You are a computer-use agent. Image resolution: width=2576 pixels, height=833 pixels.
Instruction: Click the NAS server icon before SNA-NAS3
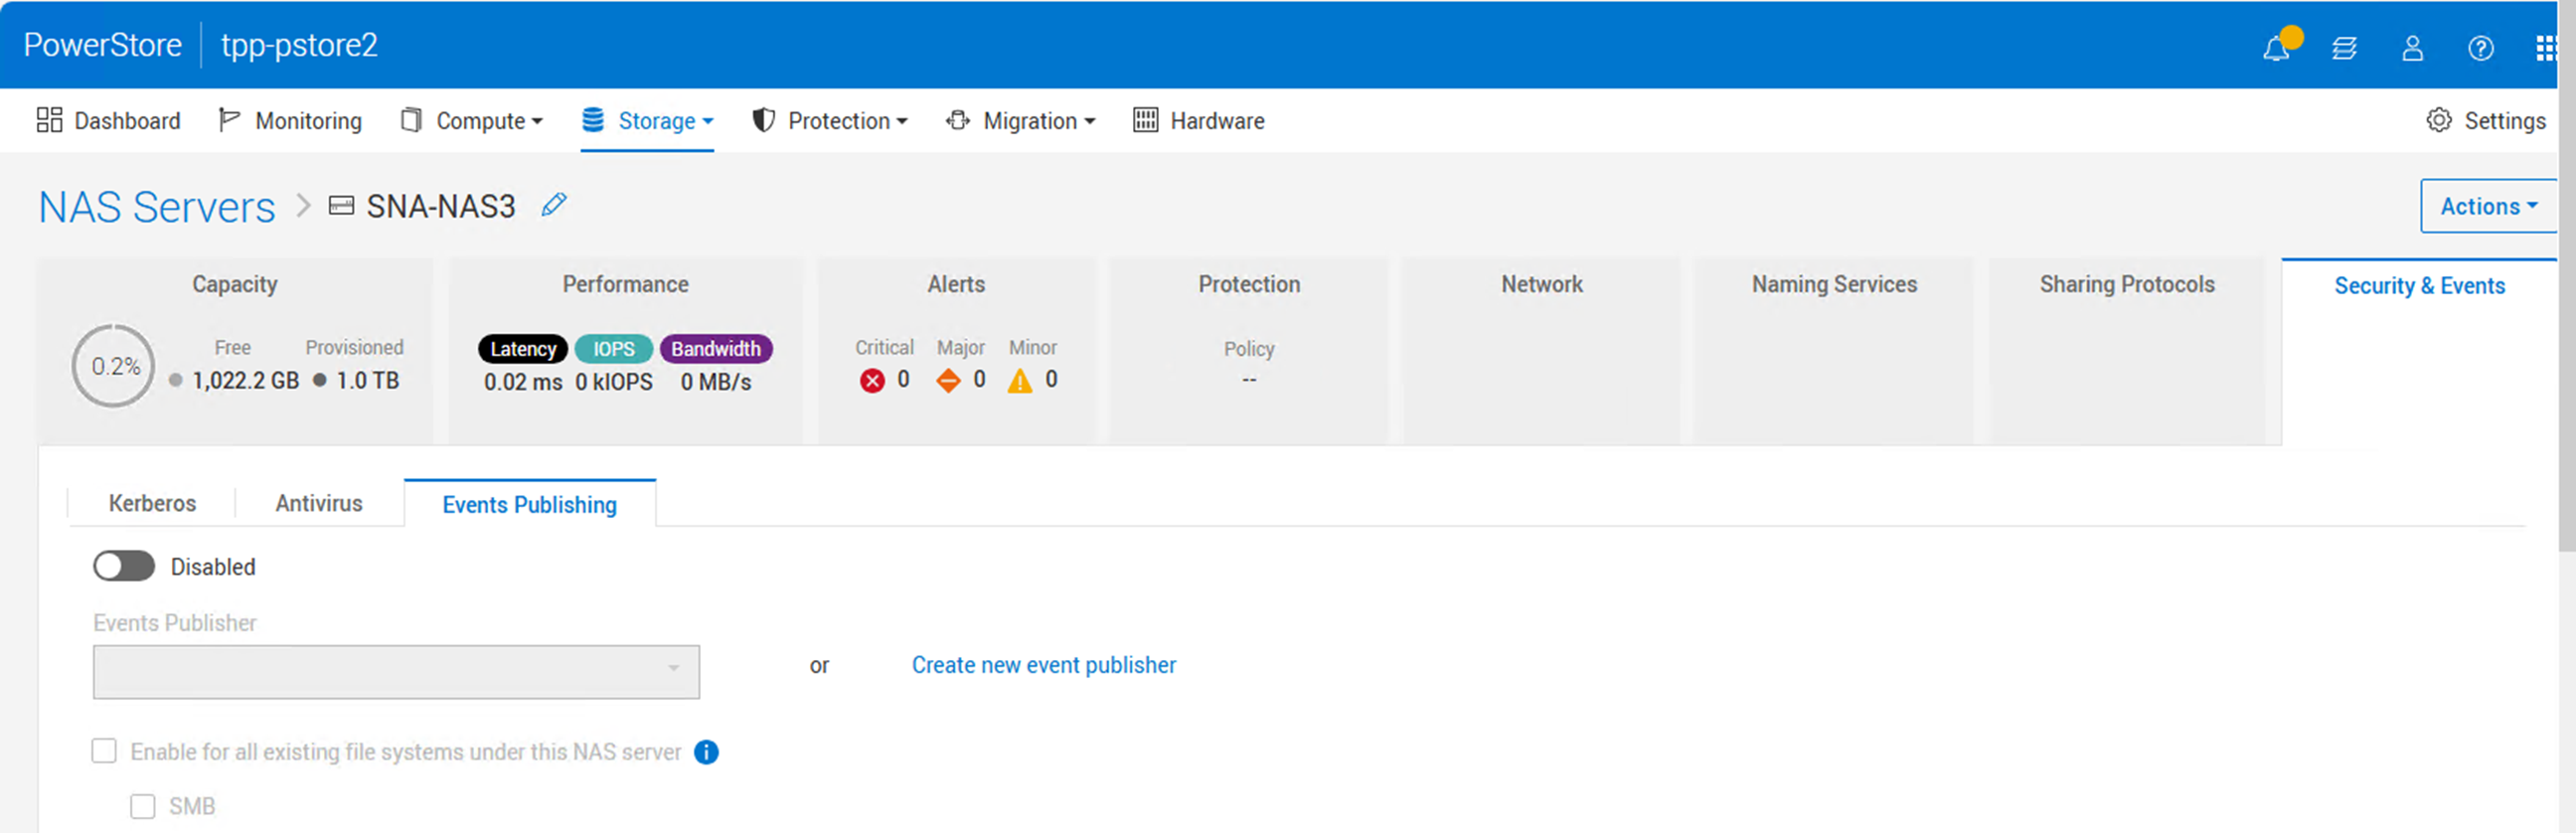(341, 206)
